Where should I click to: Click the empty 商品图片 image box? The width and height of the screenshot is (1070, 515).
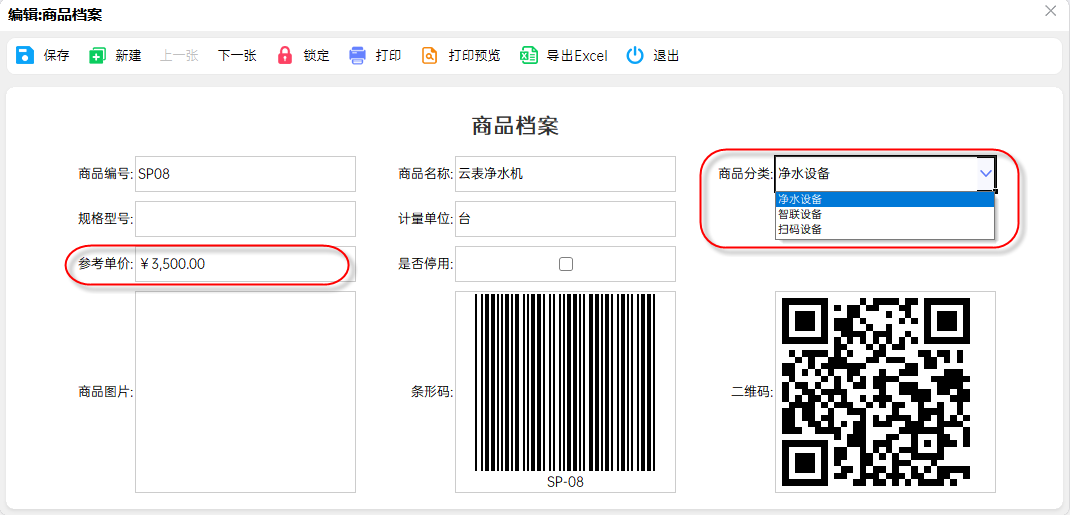tap(246, 392)
